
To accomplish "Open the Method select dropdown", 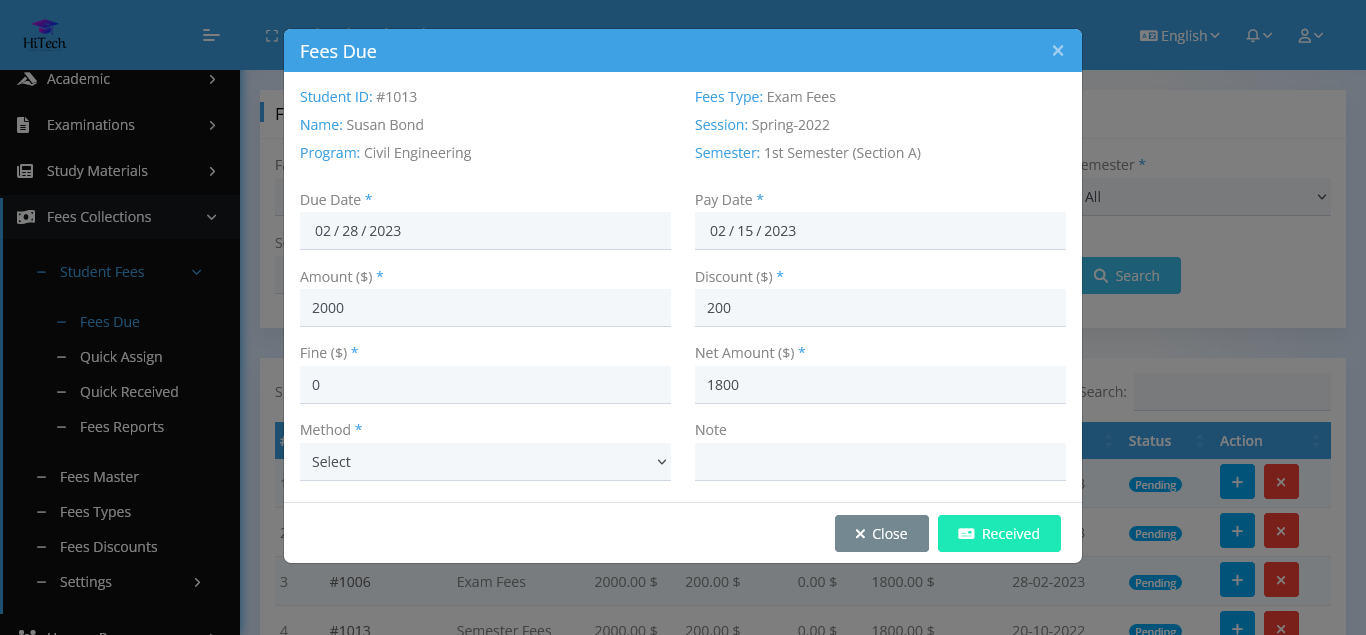I will [x=485, y=461].
